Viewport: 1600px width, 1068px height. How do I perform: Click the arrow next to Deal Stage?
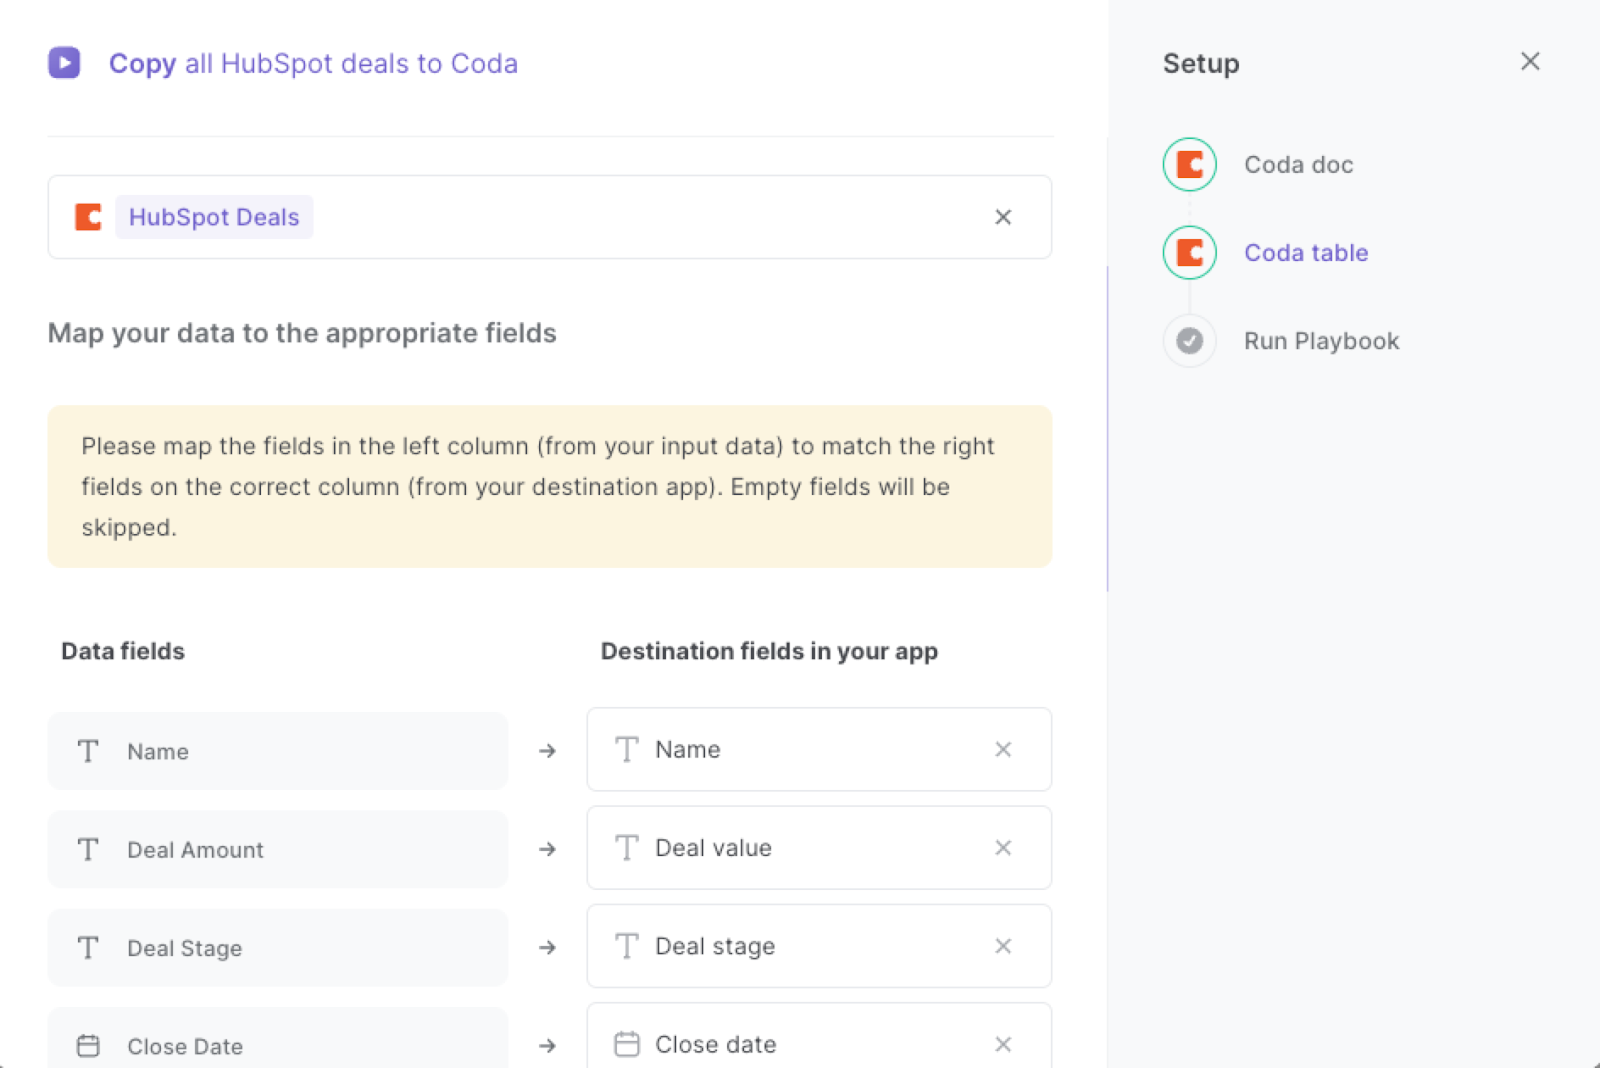[x=547, y=947]
